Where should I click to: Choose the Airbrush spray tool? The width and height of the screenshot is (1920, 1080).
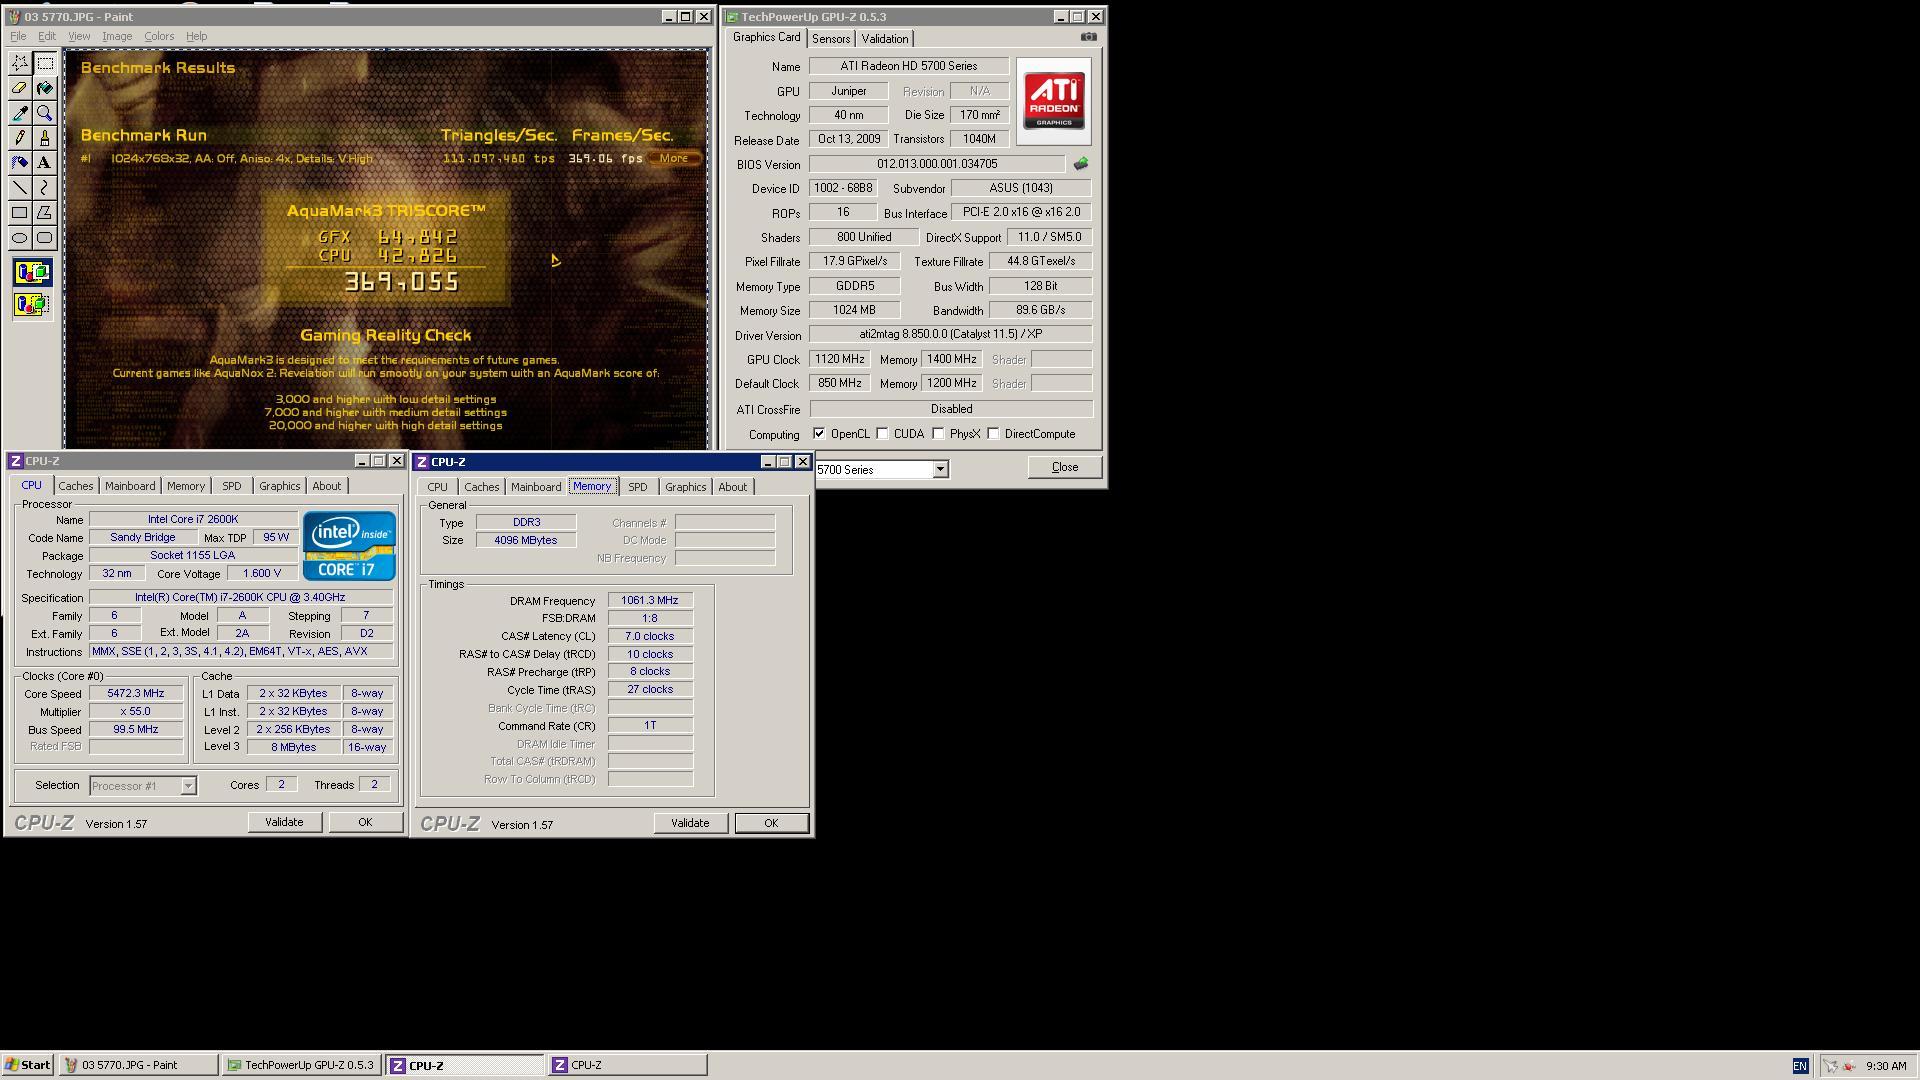coord(20,163)
